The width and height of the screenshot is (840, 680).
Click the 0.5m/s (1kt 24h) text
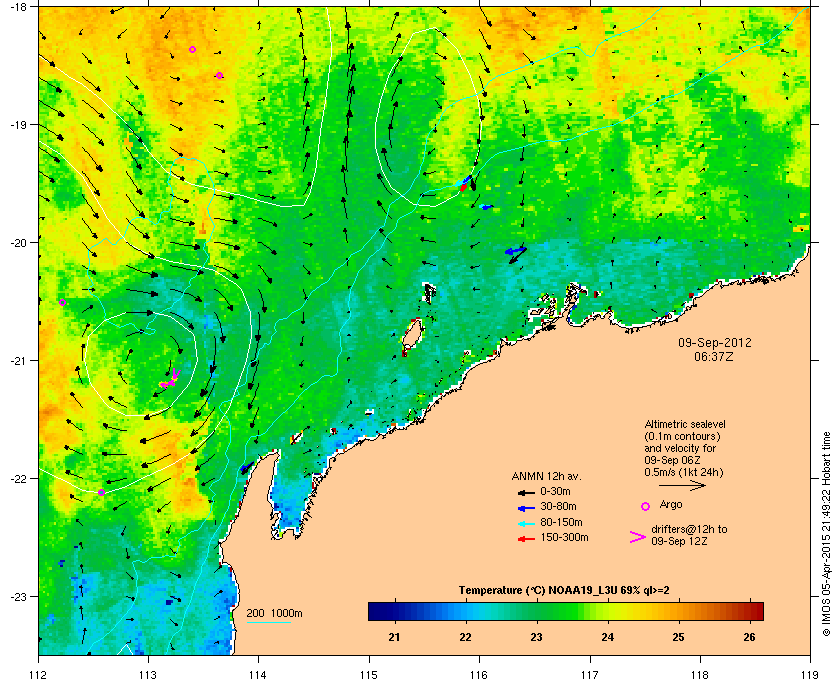(684, 473)
